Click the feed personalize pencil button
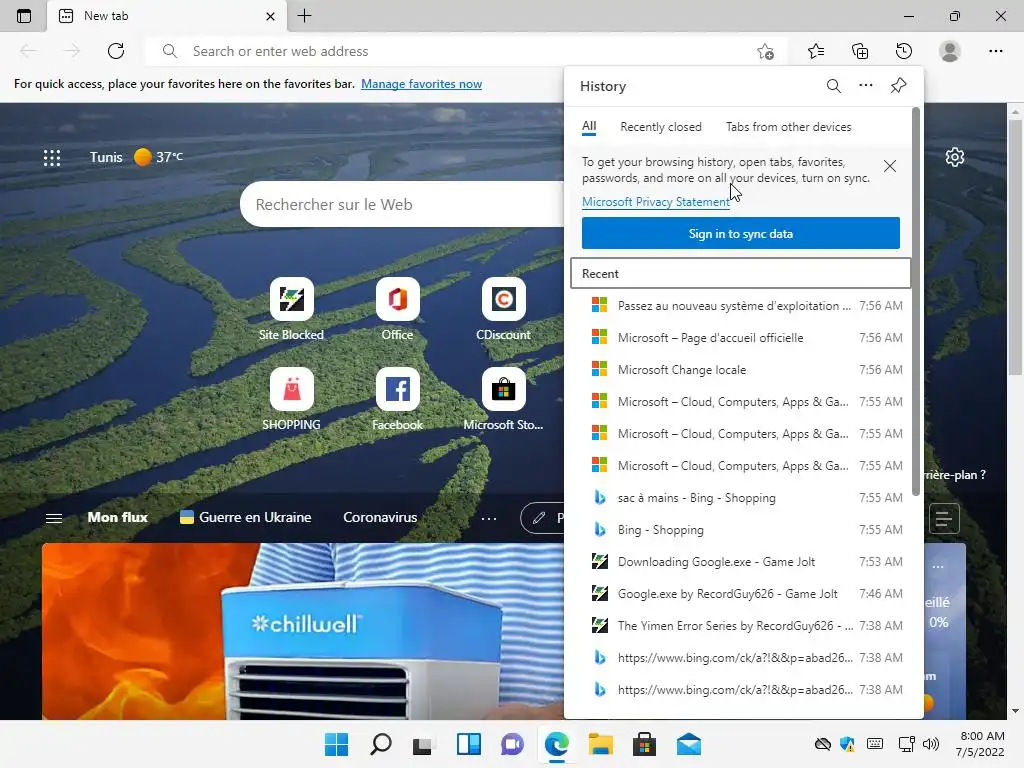Viewport: 1024px width, 768px height. [x=543, y=519]
